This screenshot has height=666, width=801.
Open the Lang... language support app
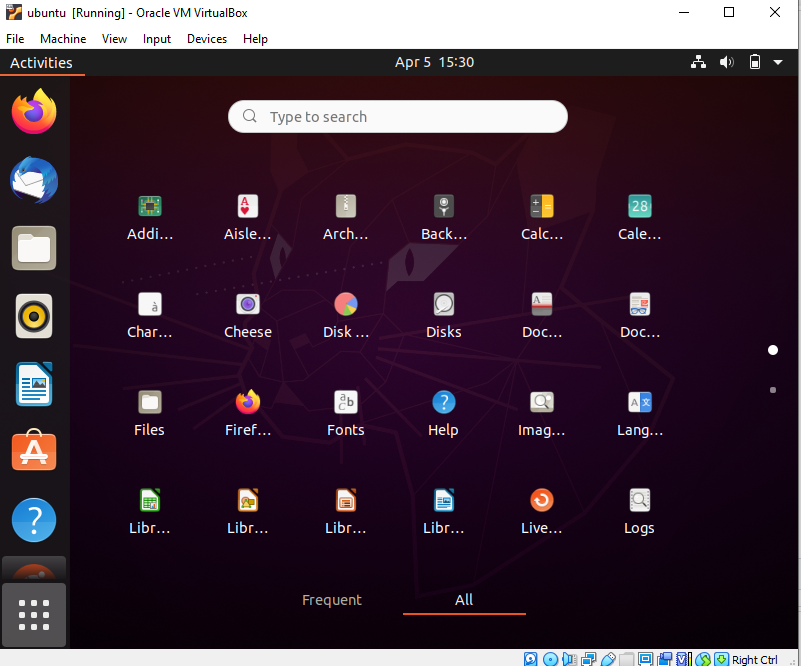(x=640, y=414)
